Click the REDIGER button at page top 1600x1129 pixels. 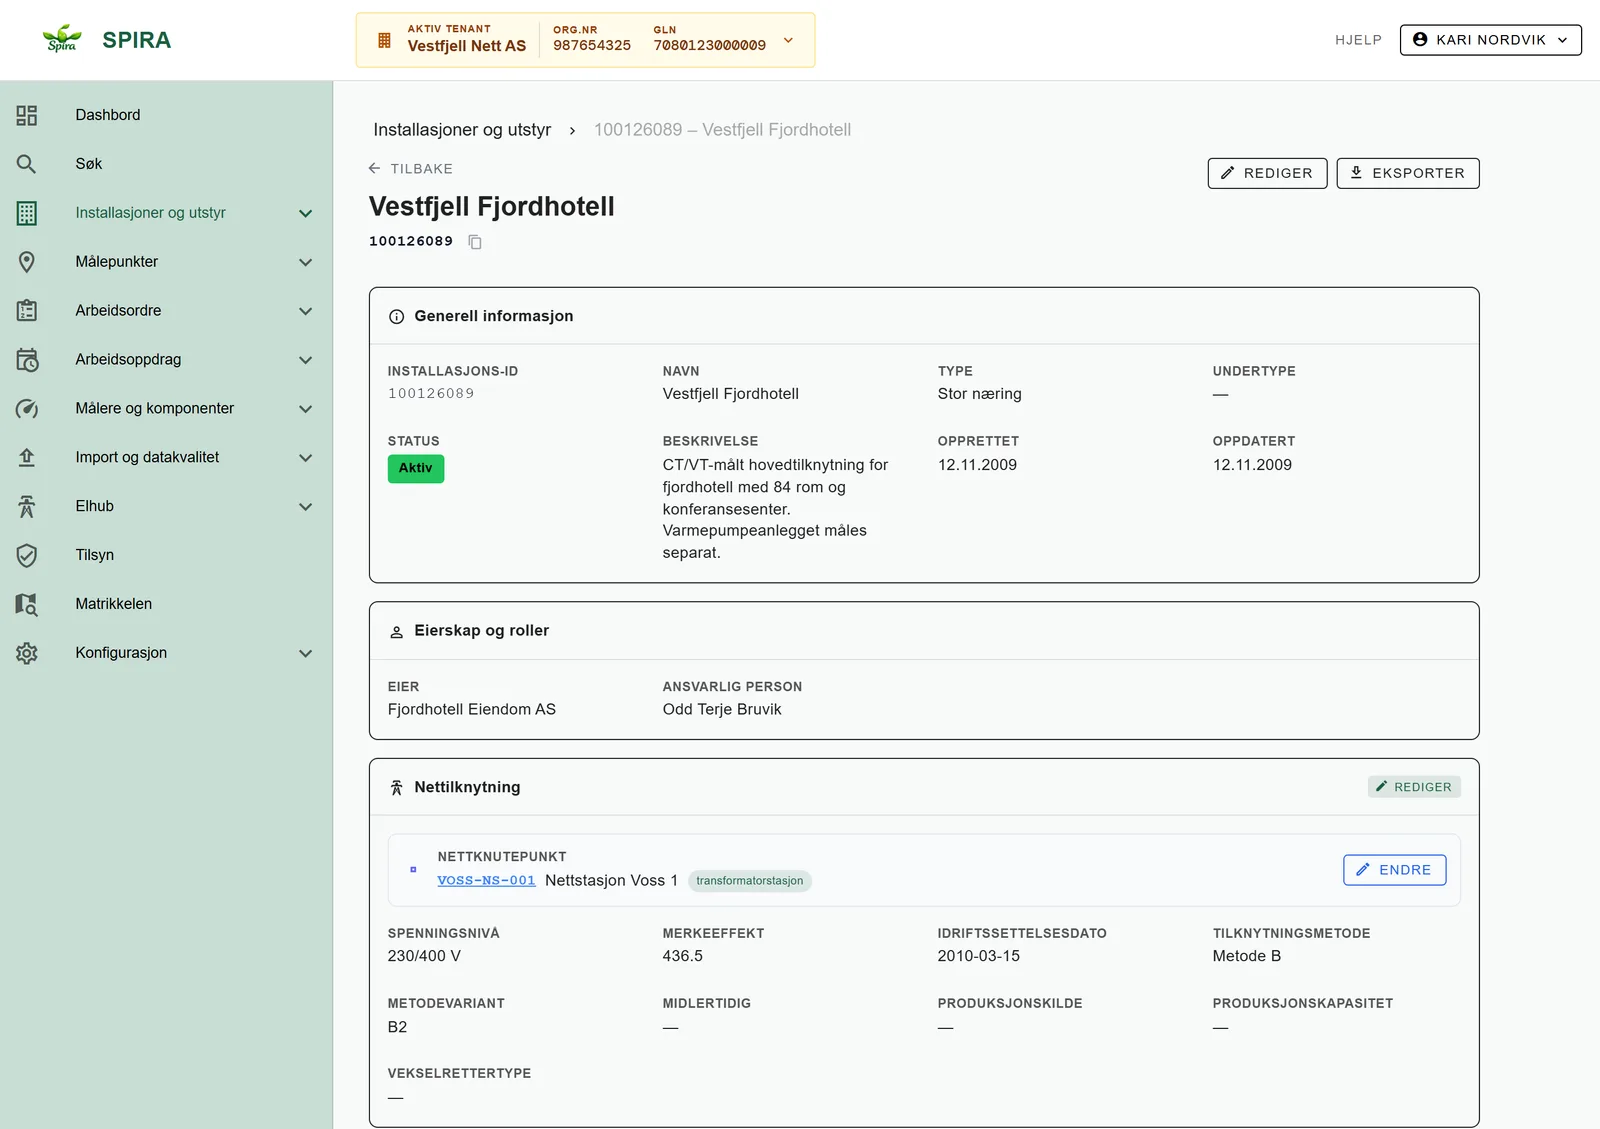click(1267, 173)
